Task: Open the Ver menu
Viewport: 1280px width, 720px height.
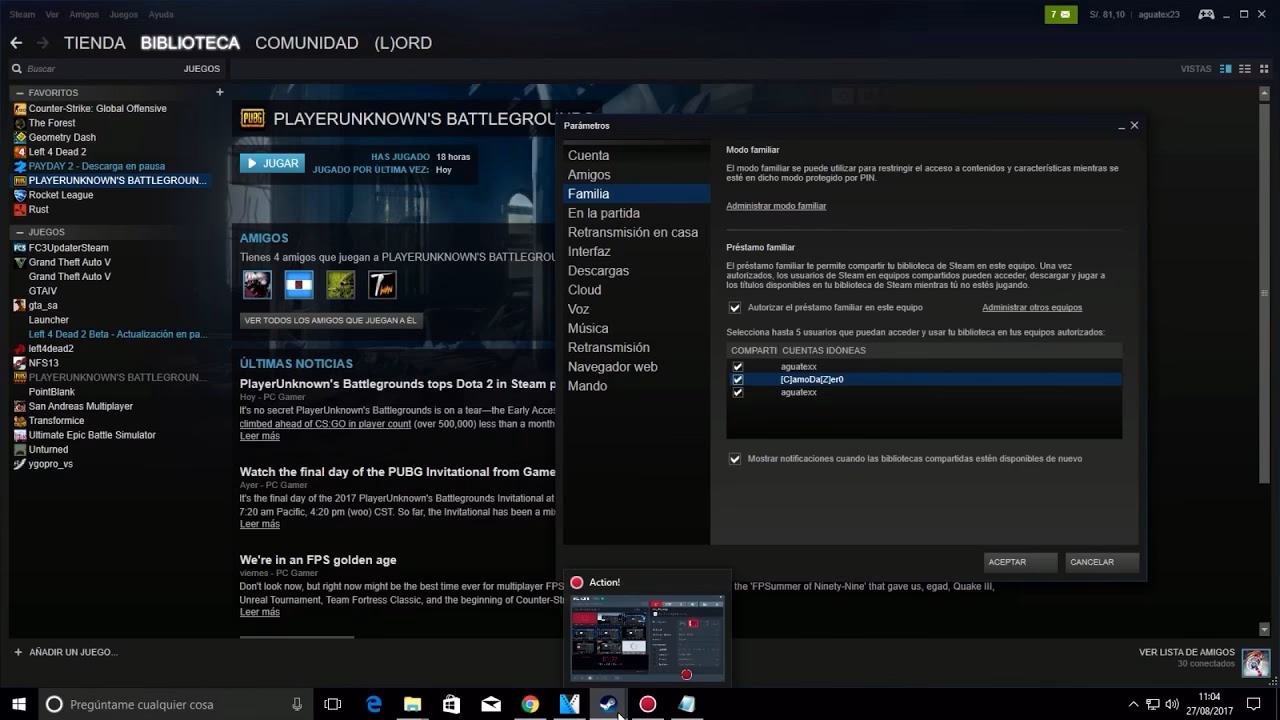Action: 52,15
